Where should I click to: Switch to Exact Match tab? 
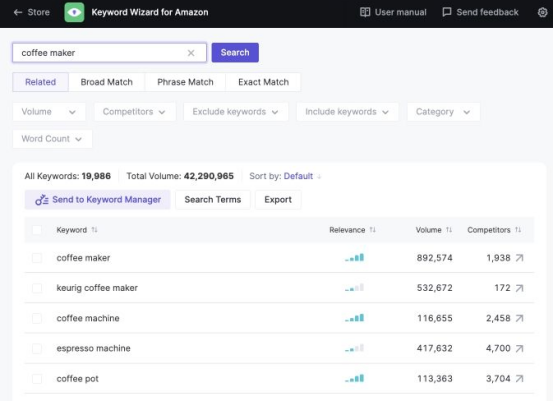(x=263, y=82)
